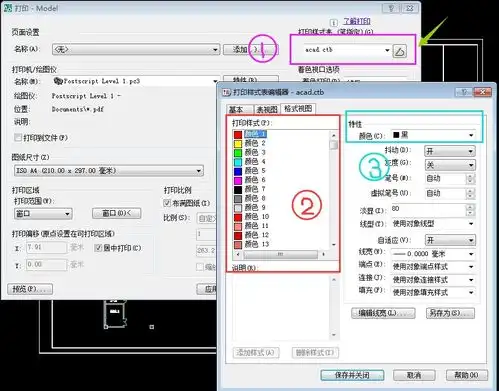Screen dimensions: 499x391
Task: Click the plot style table edit icon
Action: click(400, 51)
